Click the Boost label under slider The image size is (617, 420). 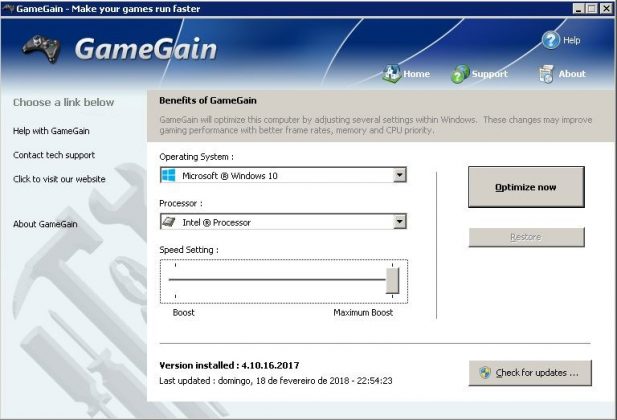[x=183, y=313]
